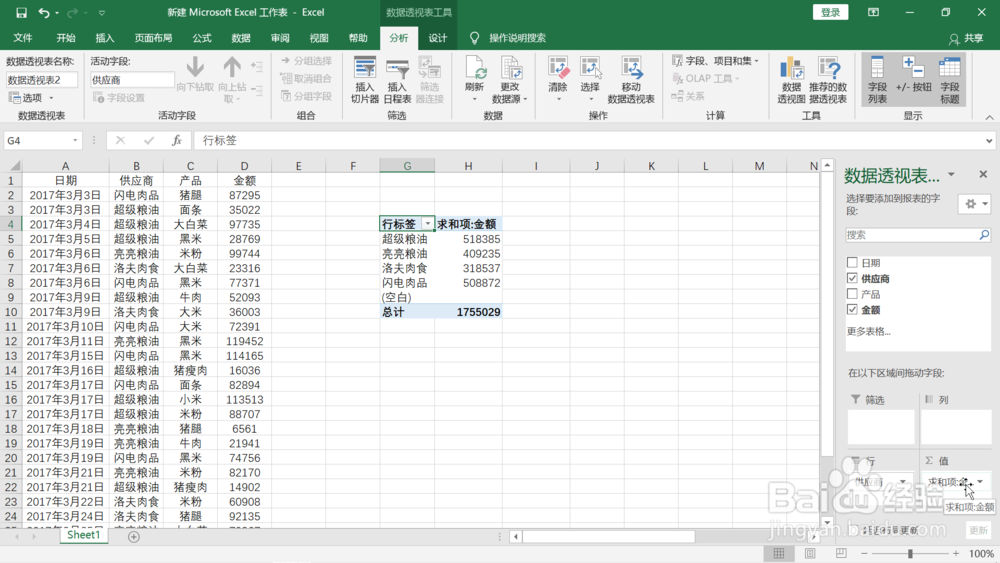Viewport: 1000px width, 563px height.
Task: Switch to the 插入 tab
Action: (105, 38)
